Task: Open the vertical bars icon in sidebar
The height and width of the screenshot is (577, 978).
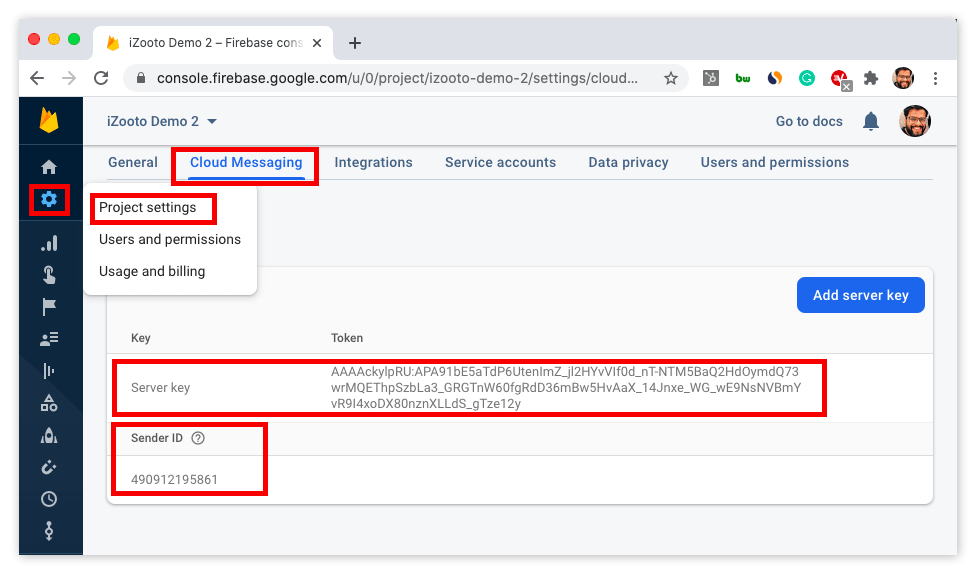Action: [x=49, y=371]
